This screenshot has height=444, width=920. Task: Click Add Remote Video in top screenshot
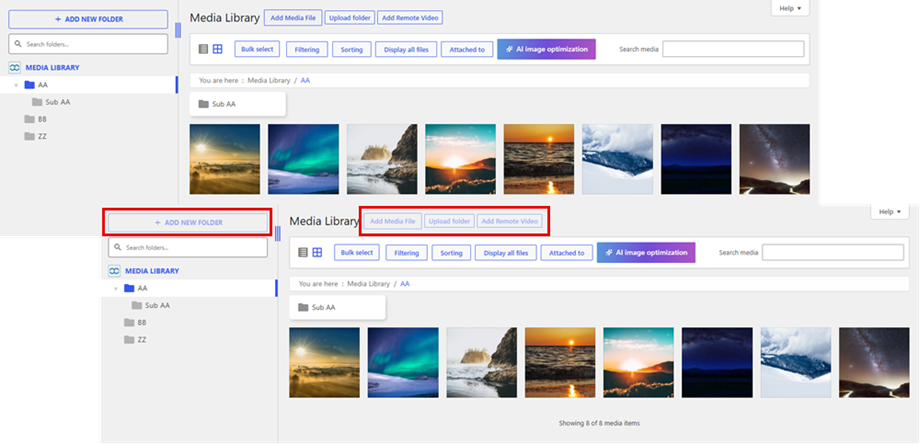click(410, 18)
